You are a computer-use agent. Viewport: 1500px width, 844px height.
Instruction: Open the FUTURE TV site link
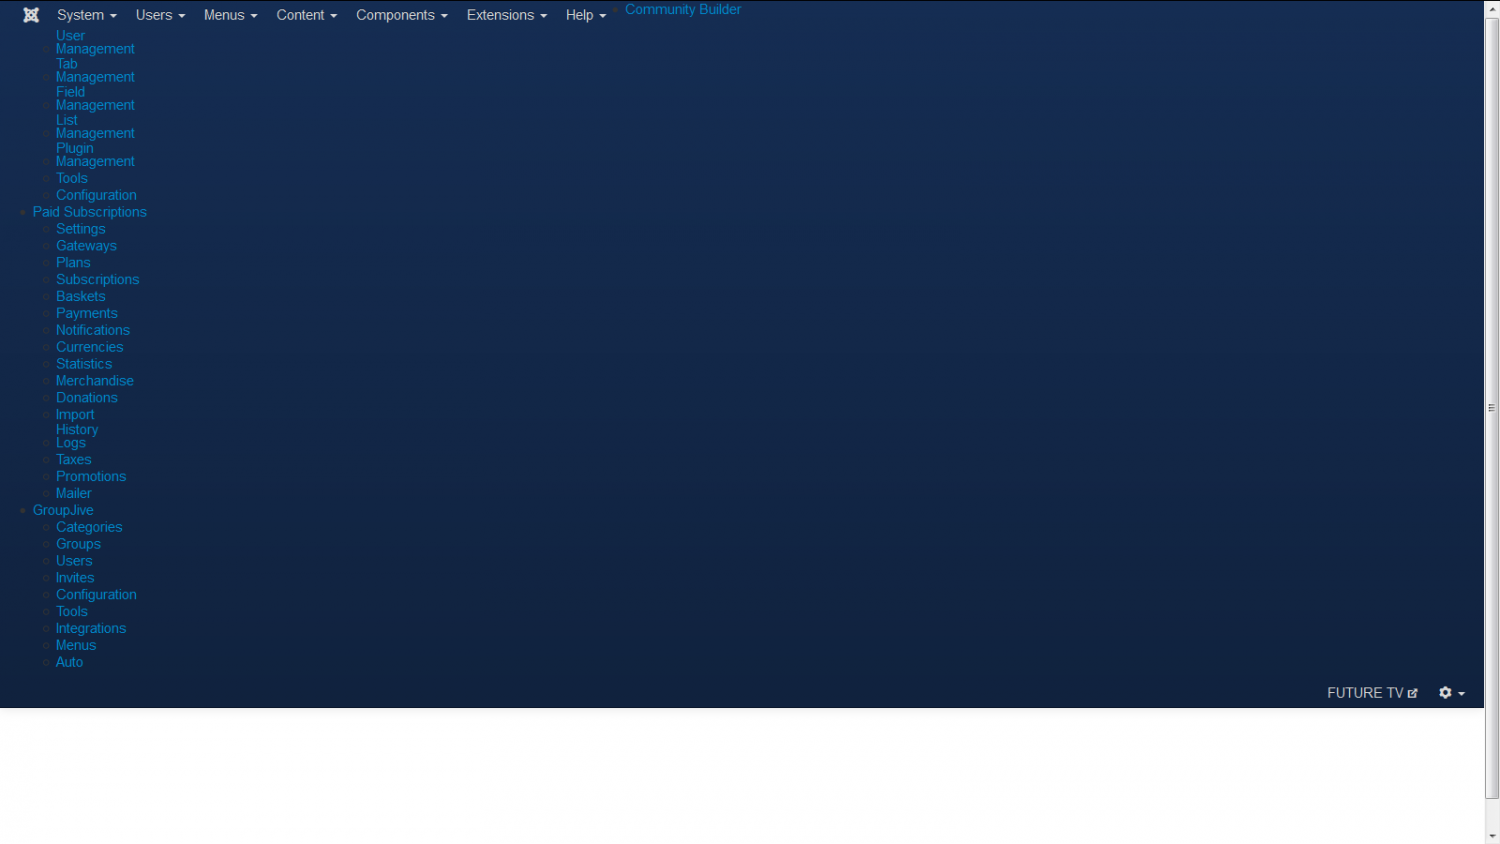(1372, 693)
